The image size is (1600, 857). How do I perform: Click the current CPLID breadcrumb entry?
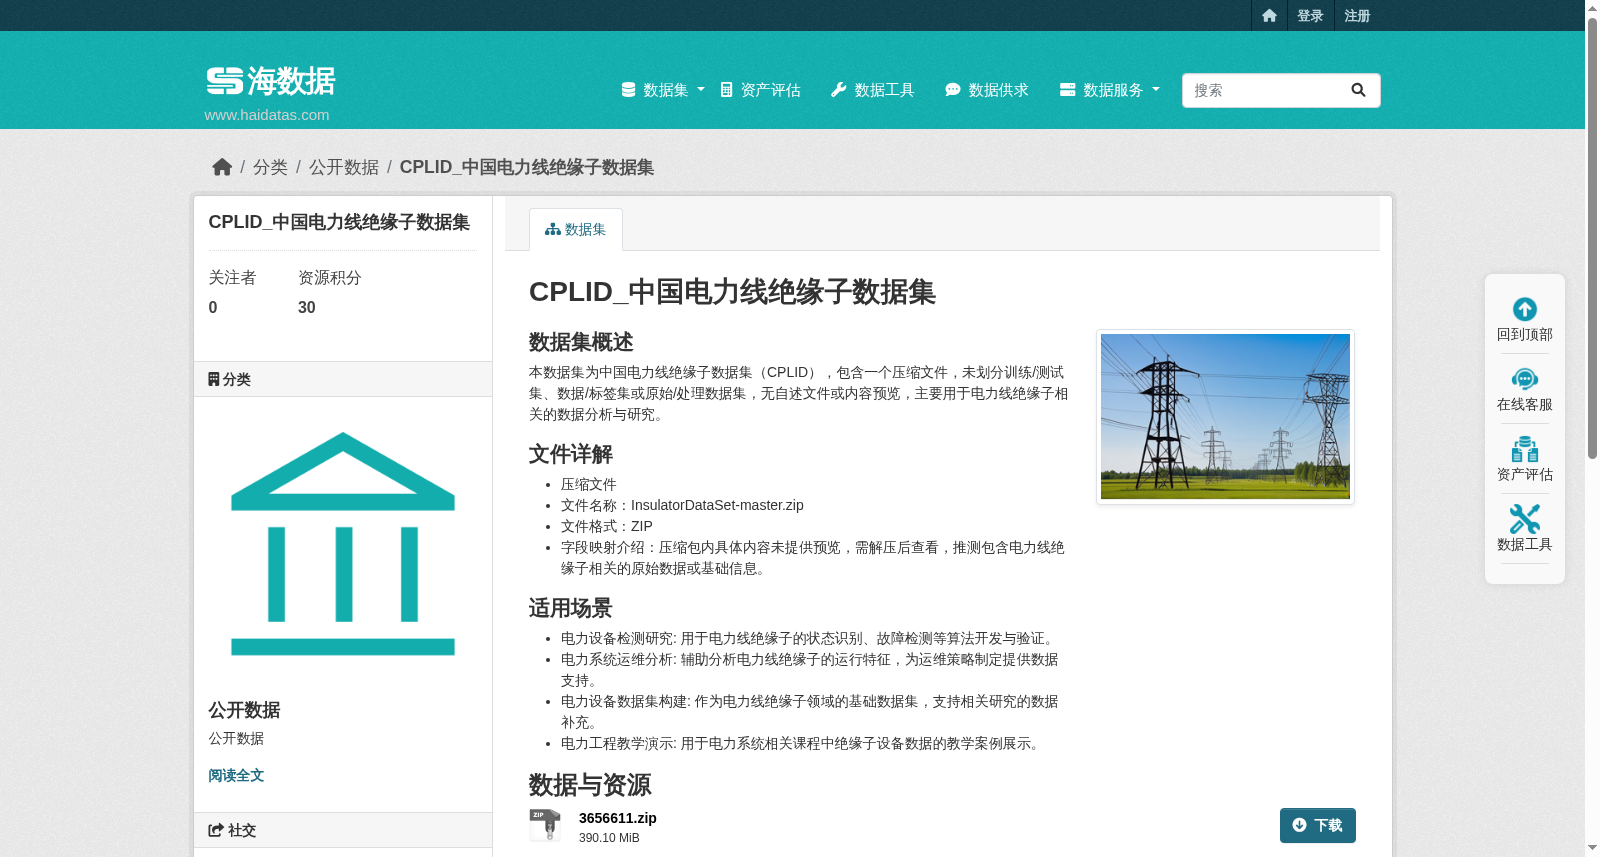[x=527, y=167]
